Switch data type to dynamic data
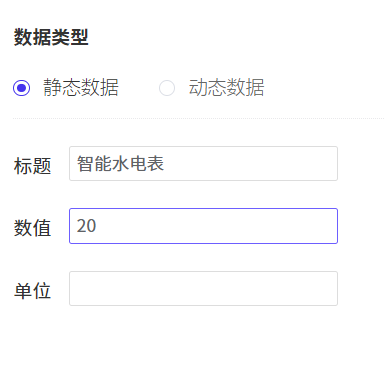384x370 pixels. [x=167, y=88]
